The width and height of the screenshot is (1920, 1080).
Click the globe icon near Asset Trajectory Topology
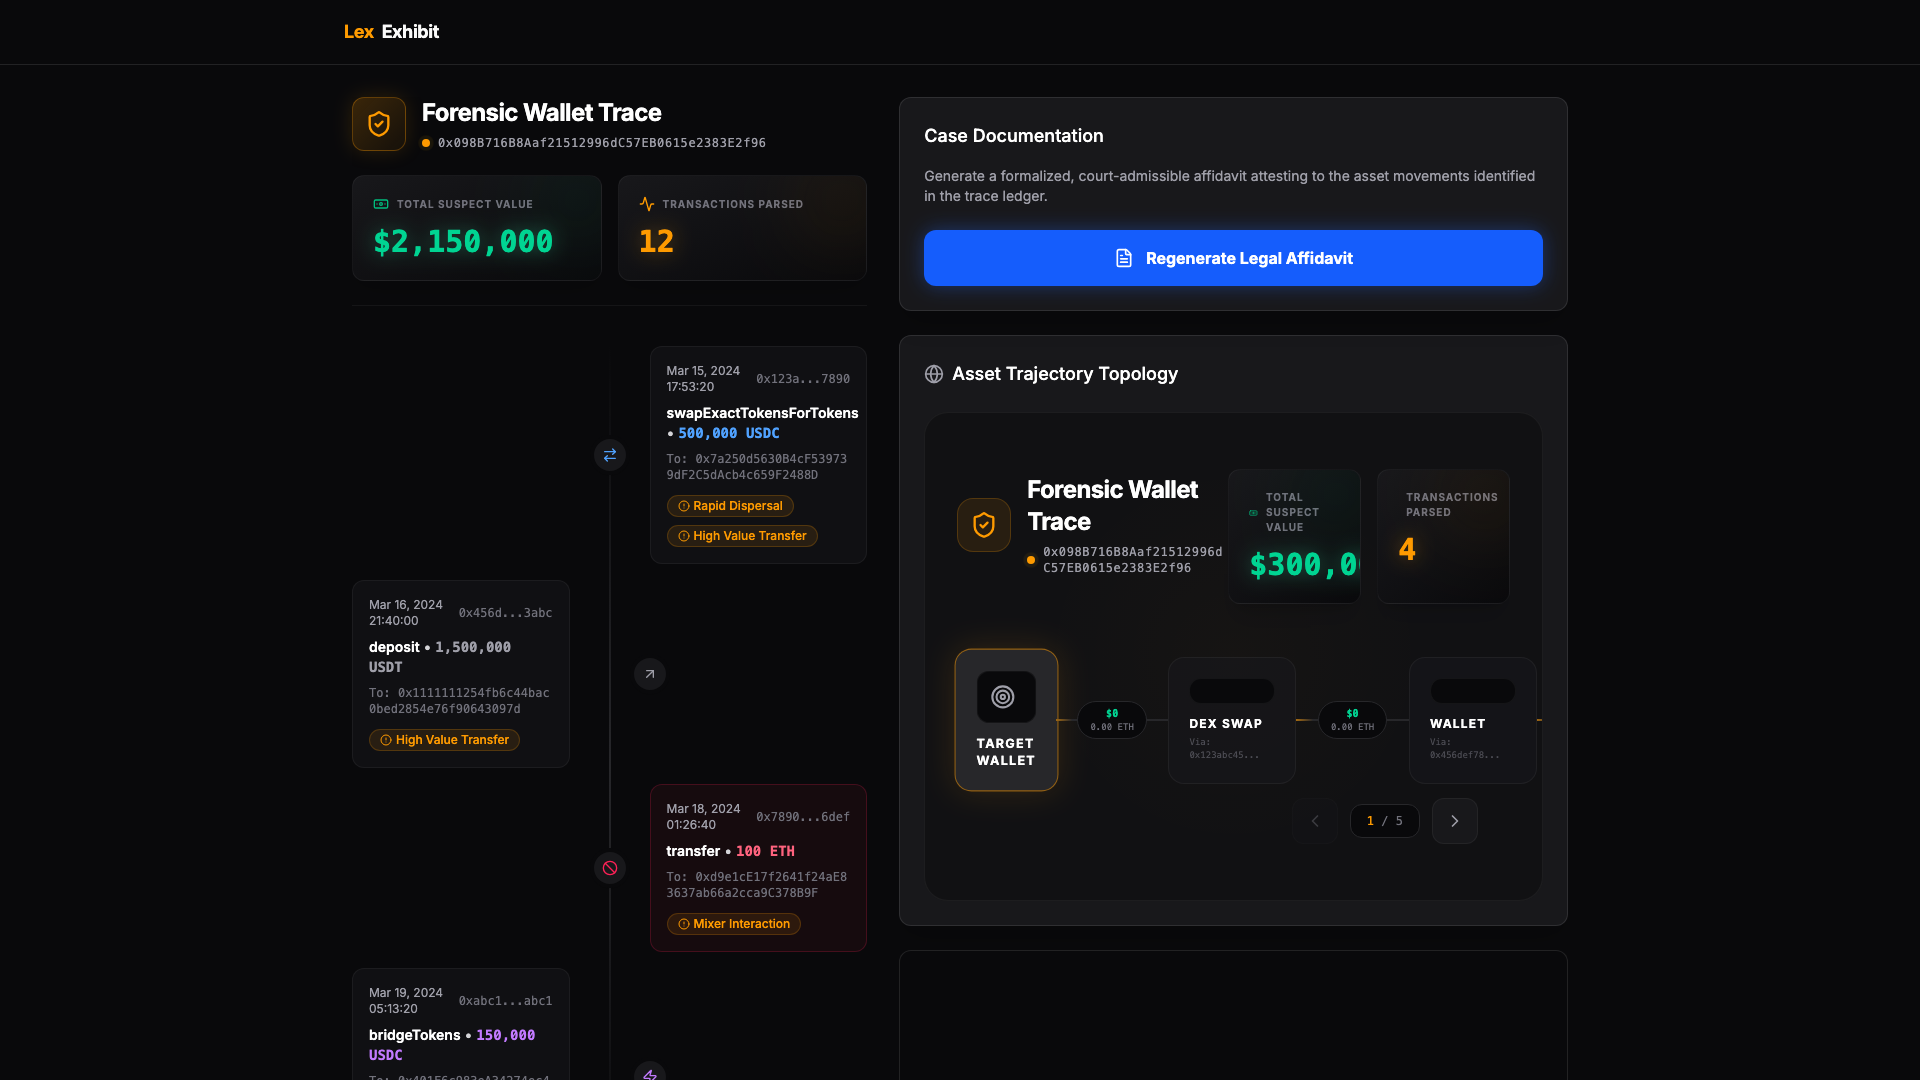point(934,374)
